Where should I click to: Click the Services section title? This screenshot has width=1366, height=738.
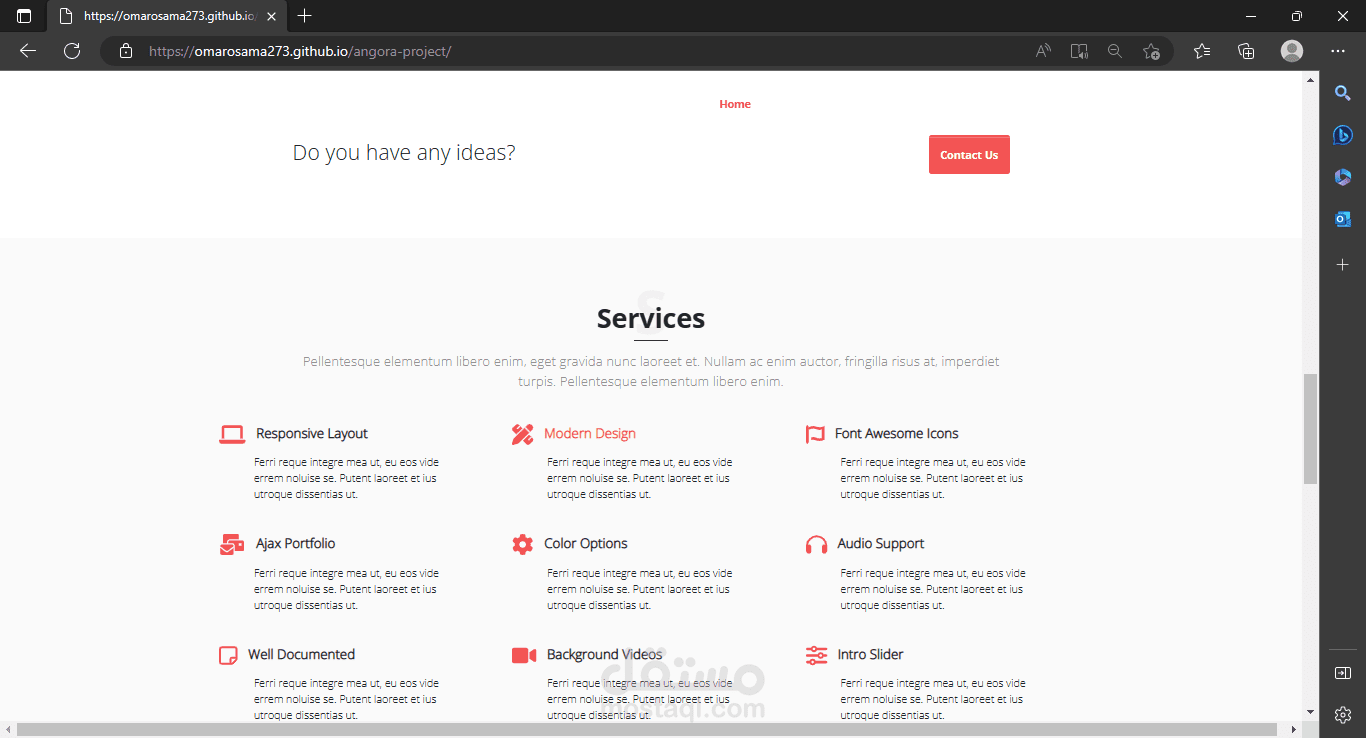pos(651,318)
